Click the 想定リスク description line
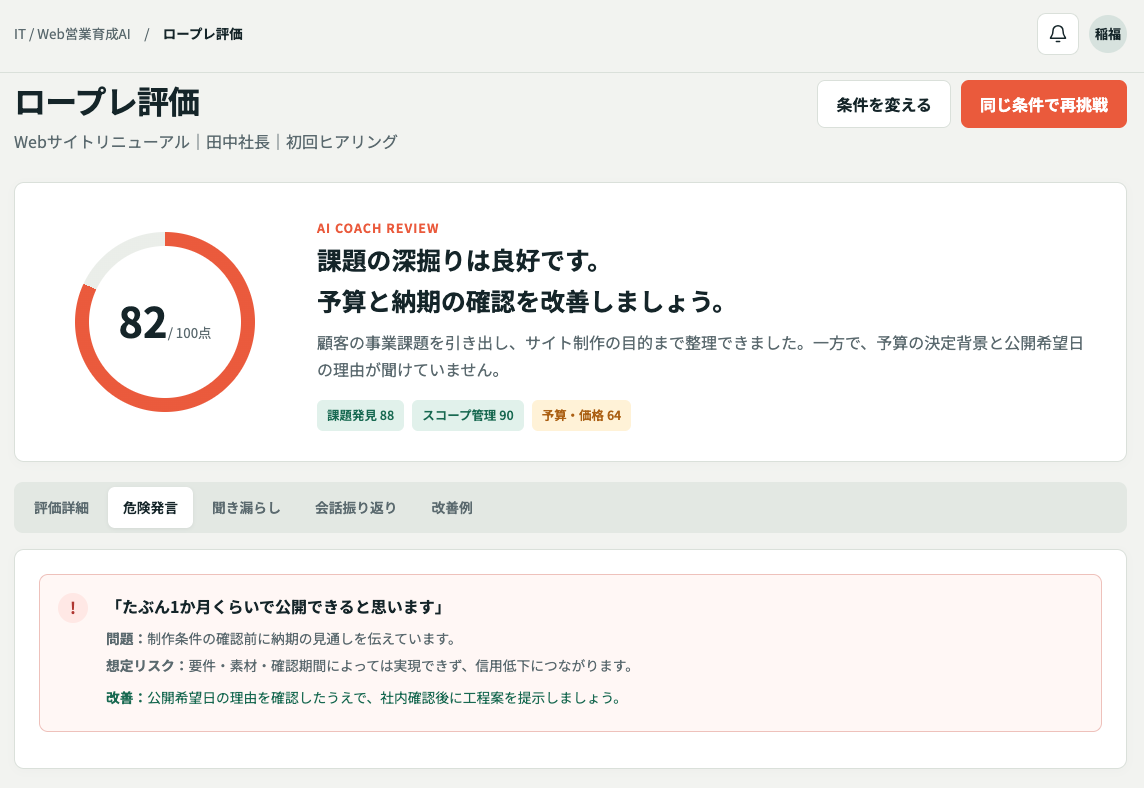 tap(371, 666)
